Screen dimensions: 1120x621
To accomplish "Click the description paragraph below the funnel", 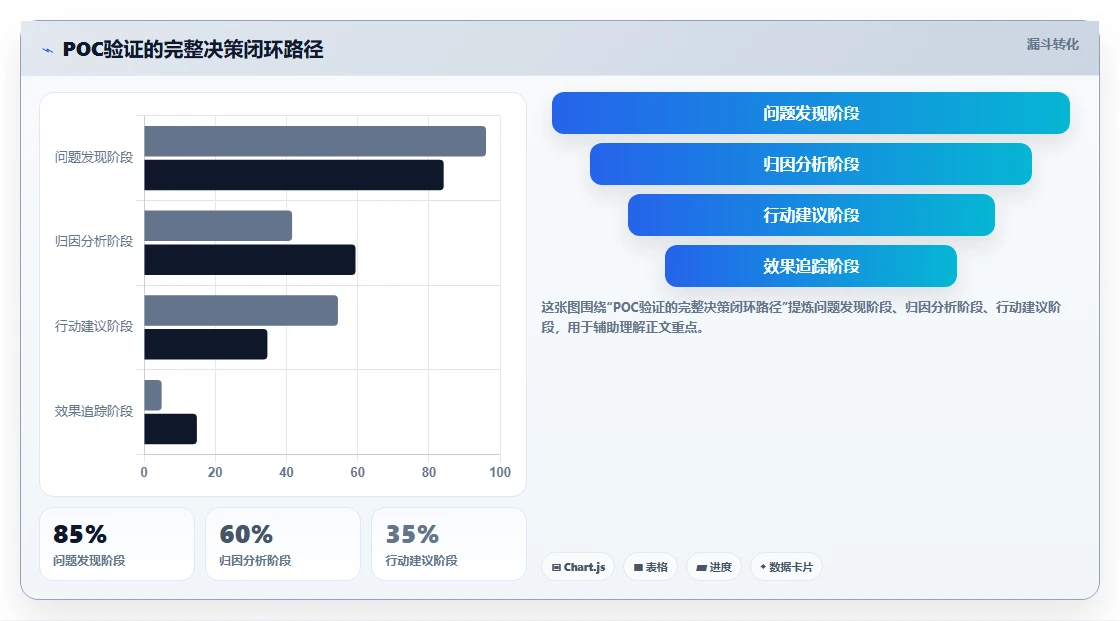I will point(801,317).
